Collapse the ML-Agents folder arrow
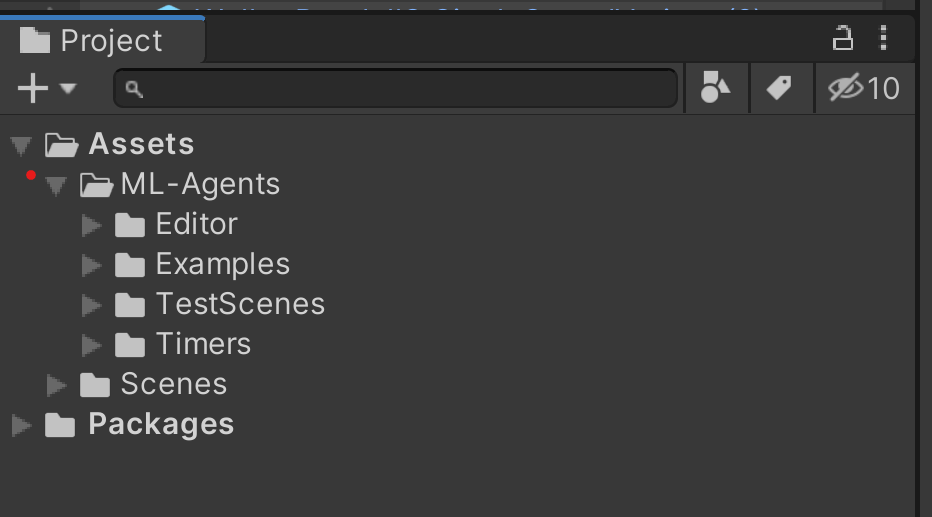 coord(56,185)
